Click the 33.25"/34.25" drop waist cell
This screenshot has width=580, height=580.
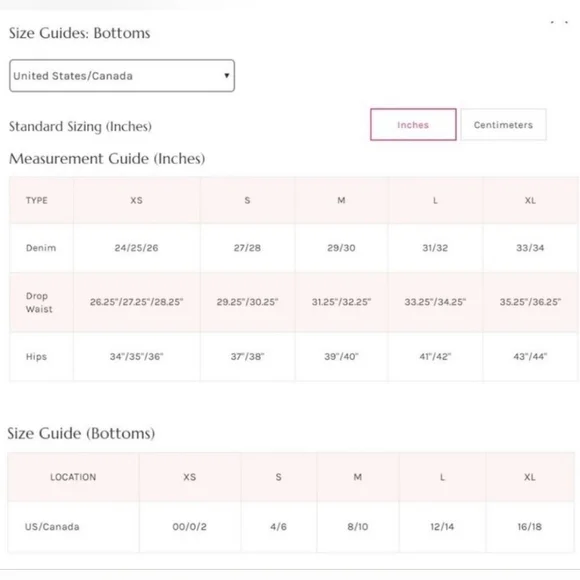[435, 302]
